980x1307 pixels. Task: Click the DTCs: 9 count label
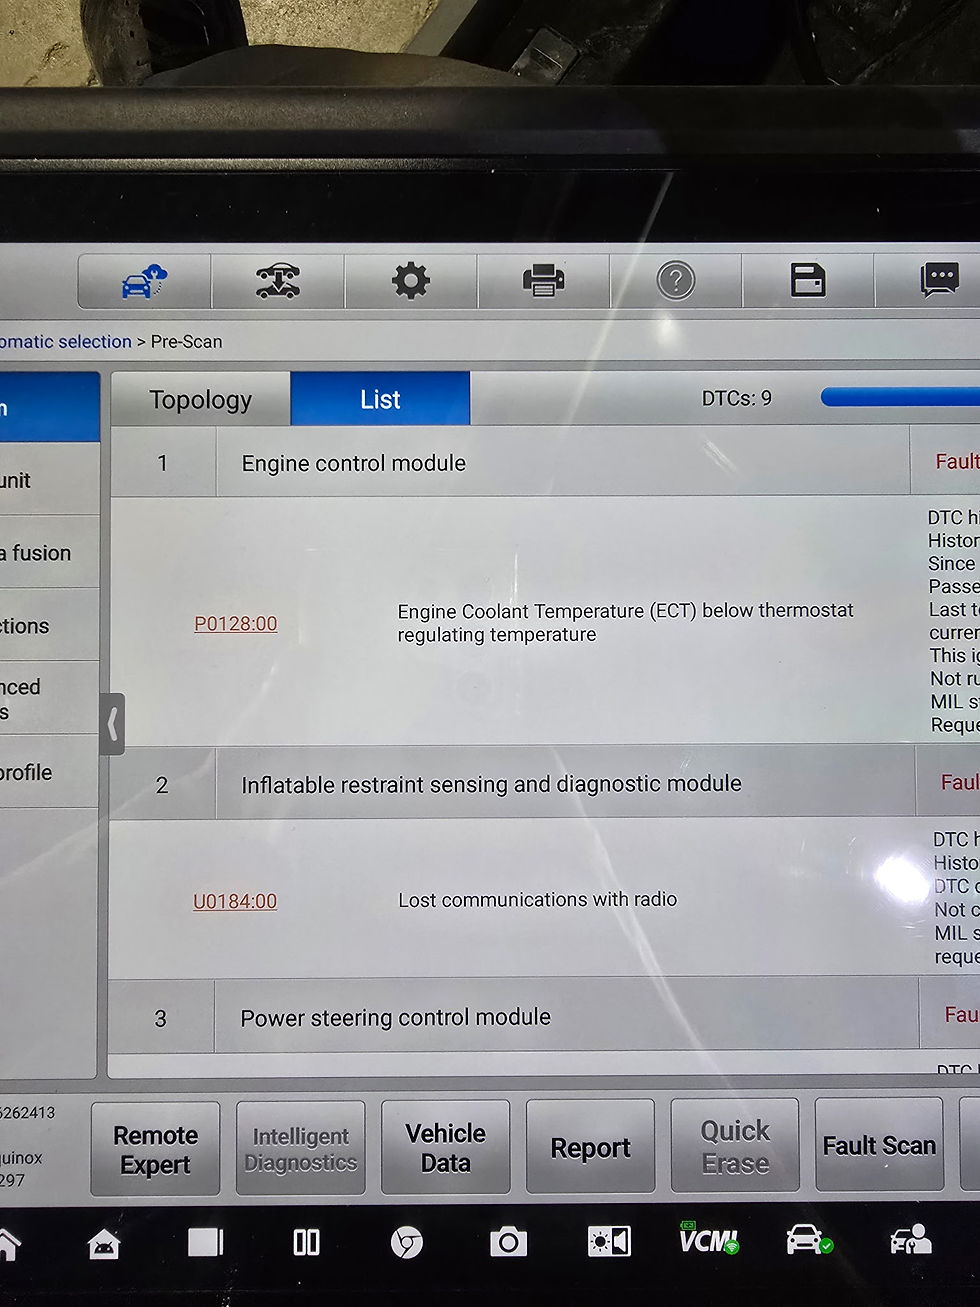[x=737, y=399]
